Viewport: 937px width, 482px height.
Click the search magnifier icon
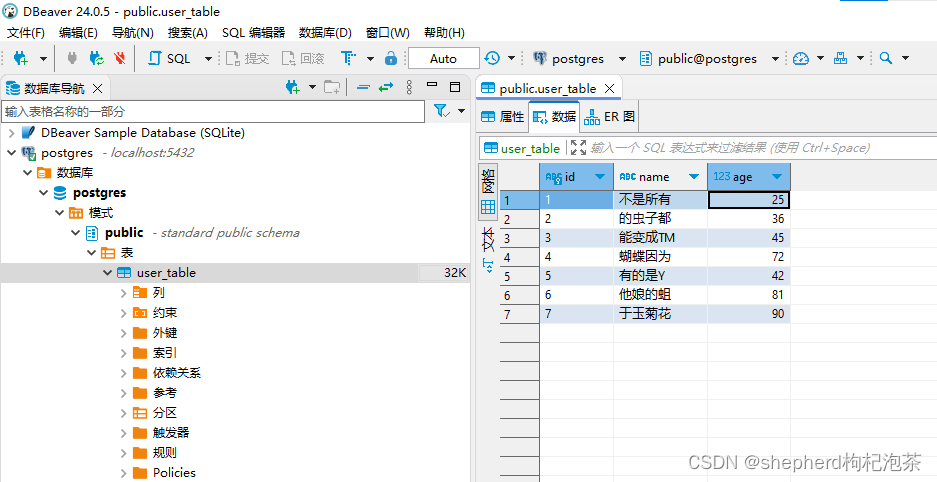coord(886,58)
